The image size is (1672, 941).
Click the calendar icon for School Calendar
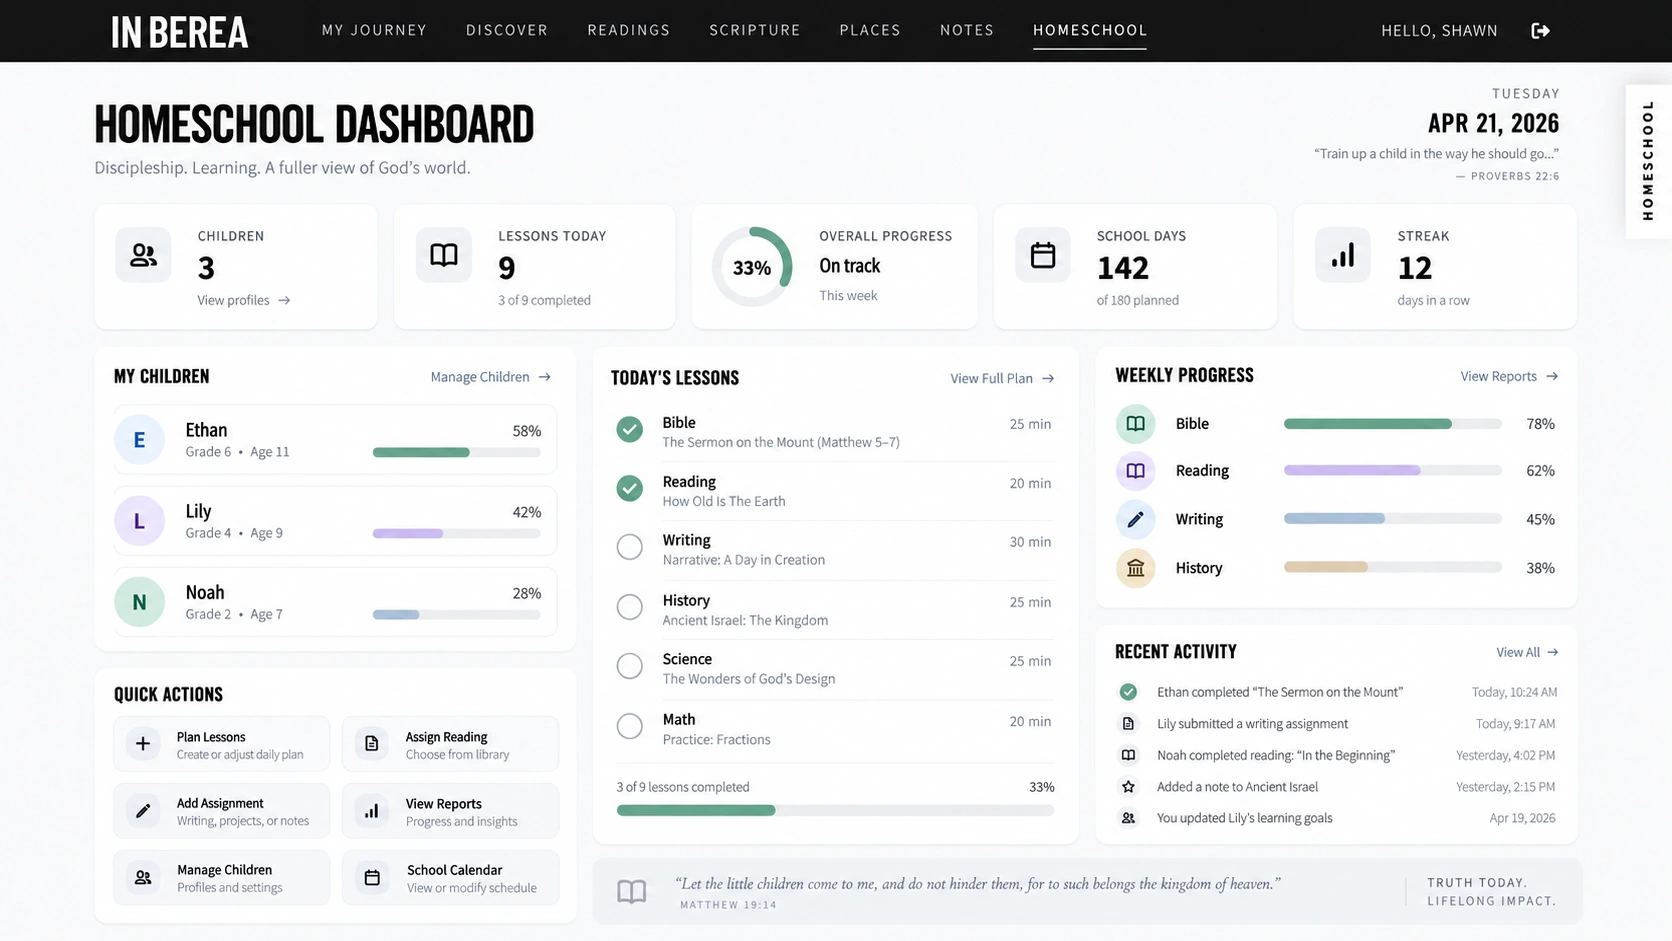click(372, 878)
